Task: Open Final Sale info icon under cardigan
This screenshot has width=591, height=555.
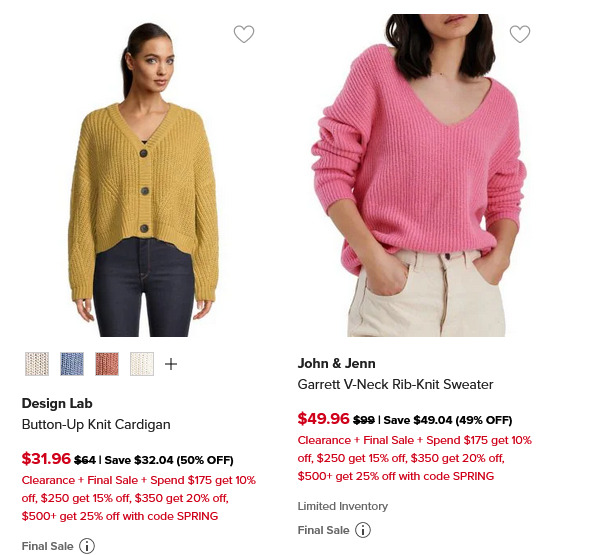Action: (87, 546)
